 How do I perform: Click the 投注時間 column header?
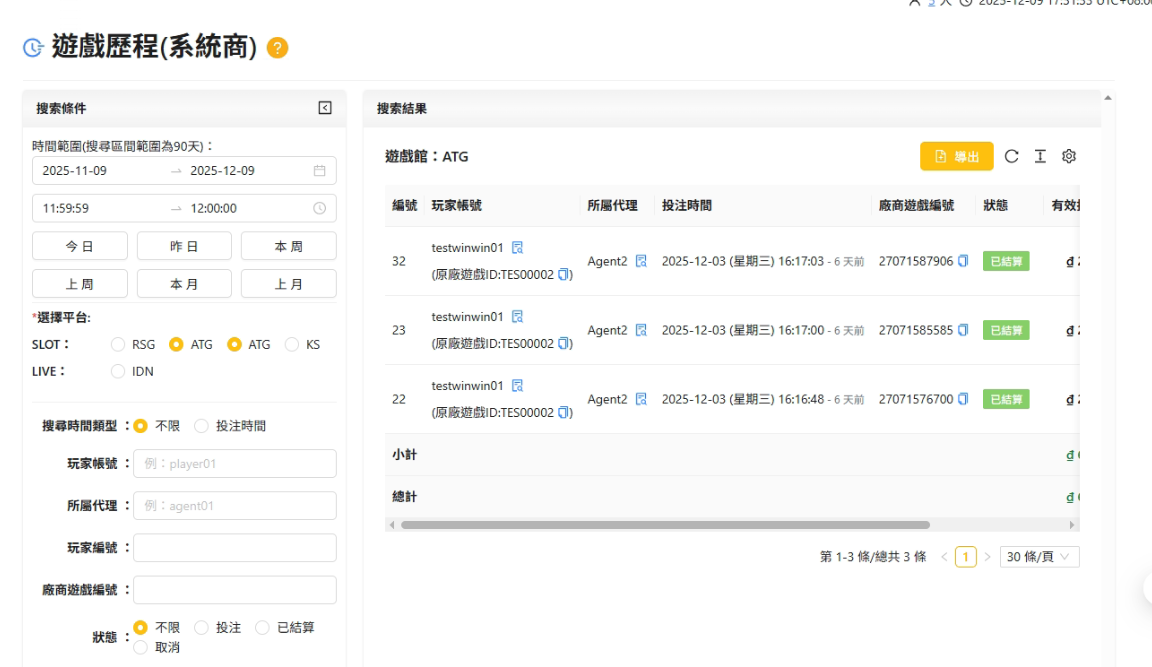pos(687,205)
